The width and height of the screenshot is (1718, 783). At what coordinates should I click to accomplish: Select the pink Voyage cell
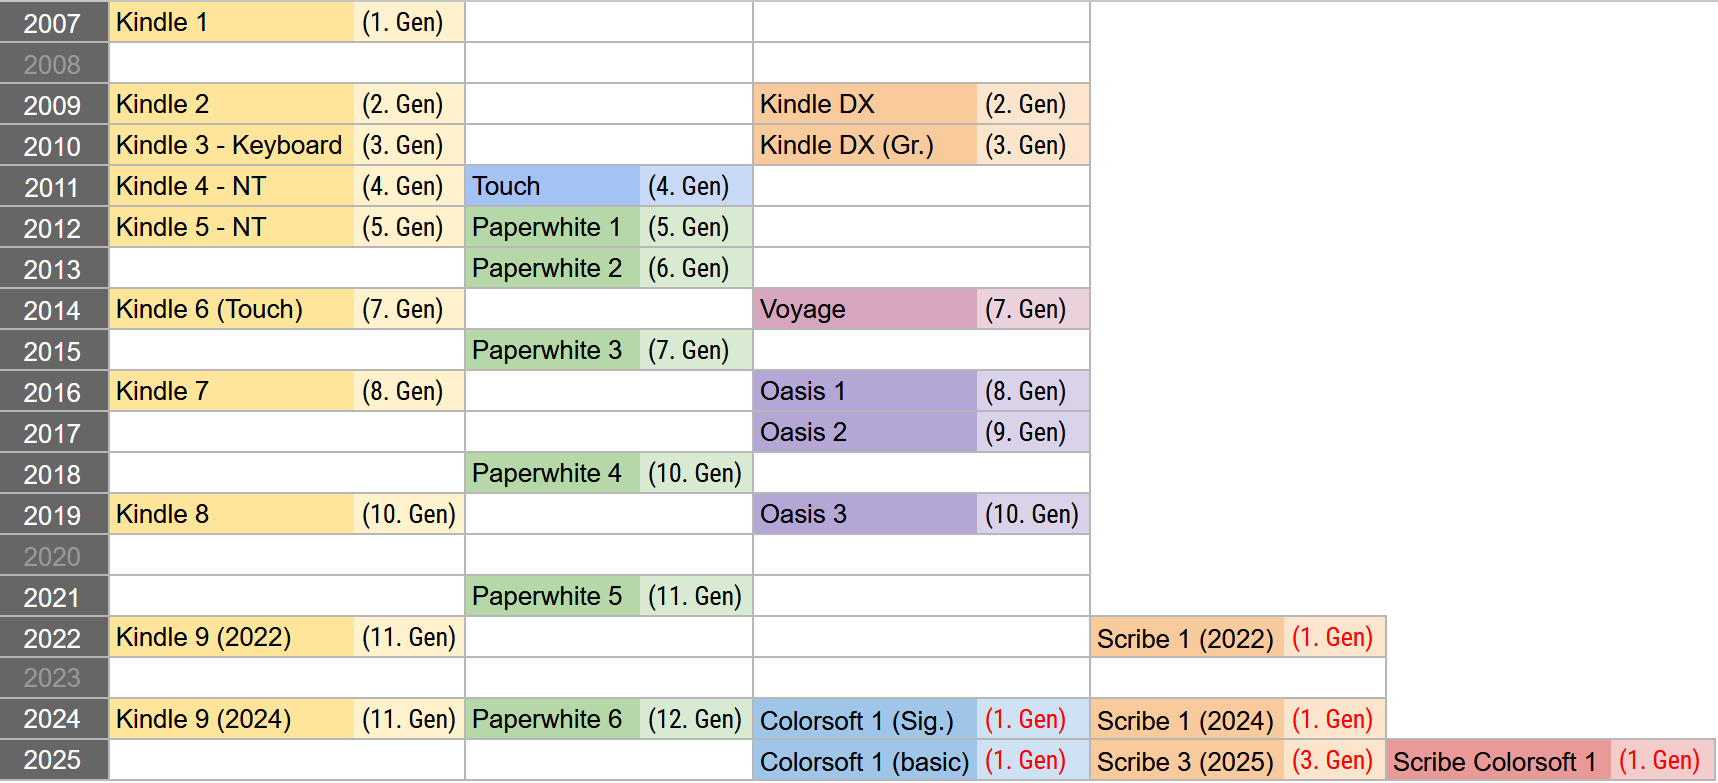point(864,309)
